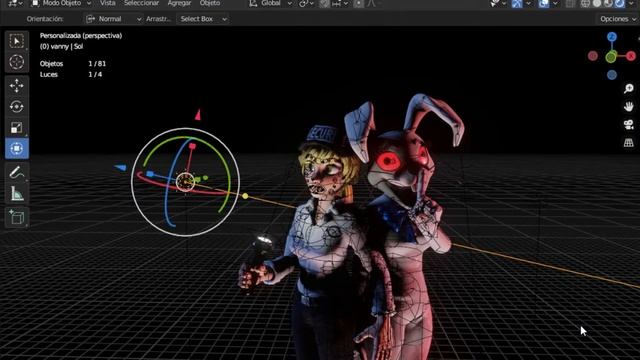Select the highlighted Transform tool
The width and height of the screenshot is (640, 360).
pos(17,148)
